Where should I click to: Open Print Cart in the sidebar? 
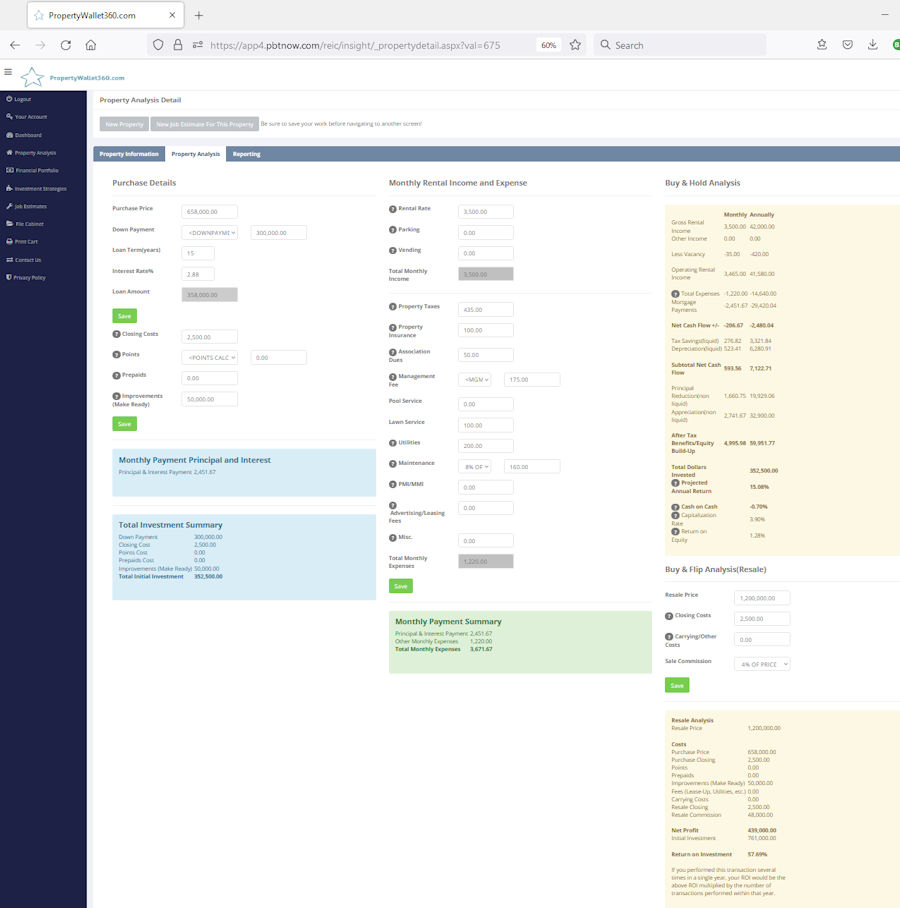coord(22,242)
